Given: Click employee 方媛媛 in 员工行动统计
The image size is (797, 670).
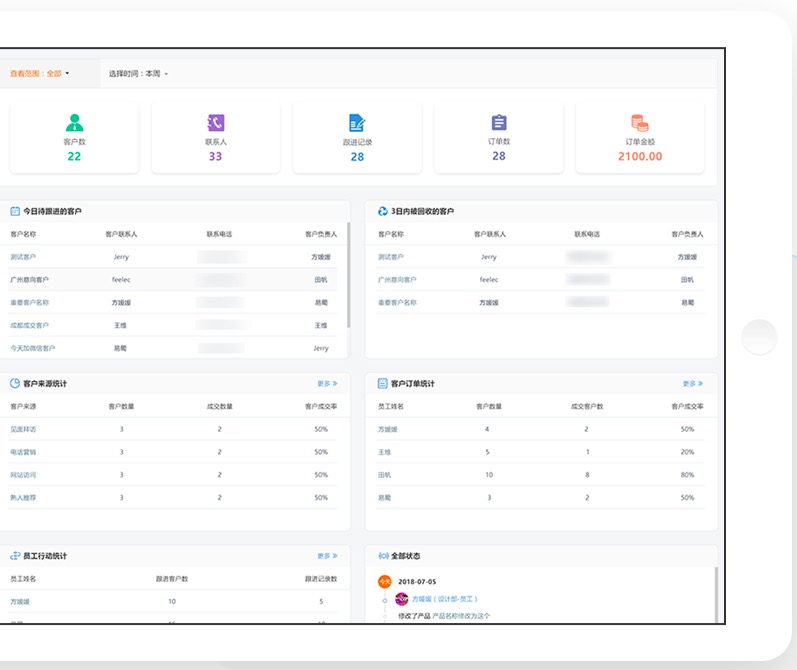Looking at the screenshot, I should [20, 601].
